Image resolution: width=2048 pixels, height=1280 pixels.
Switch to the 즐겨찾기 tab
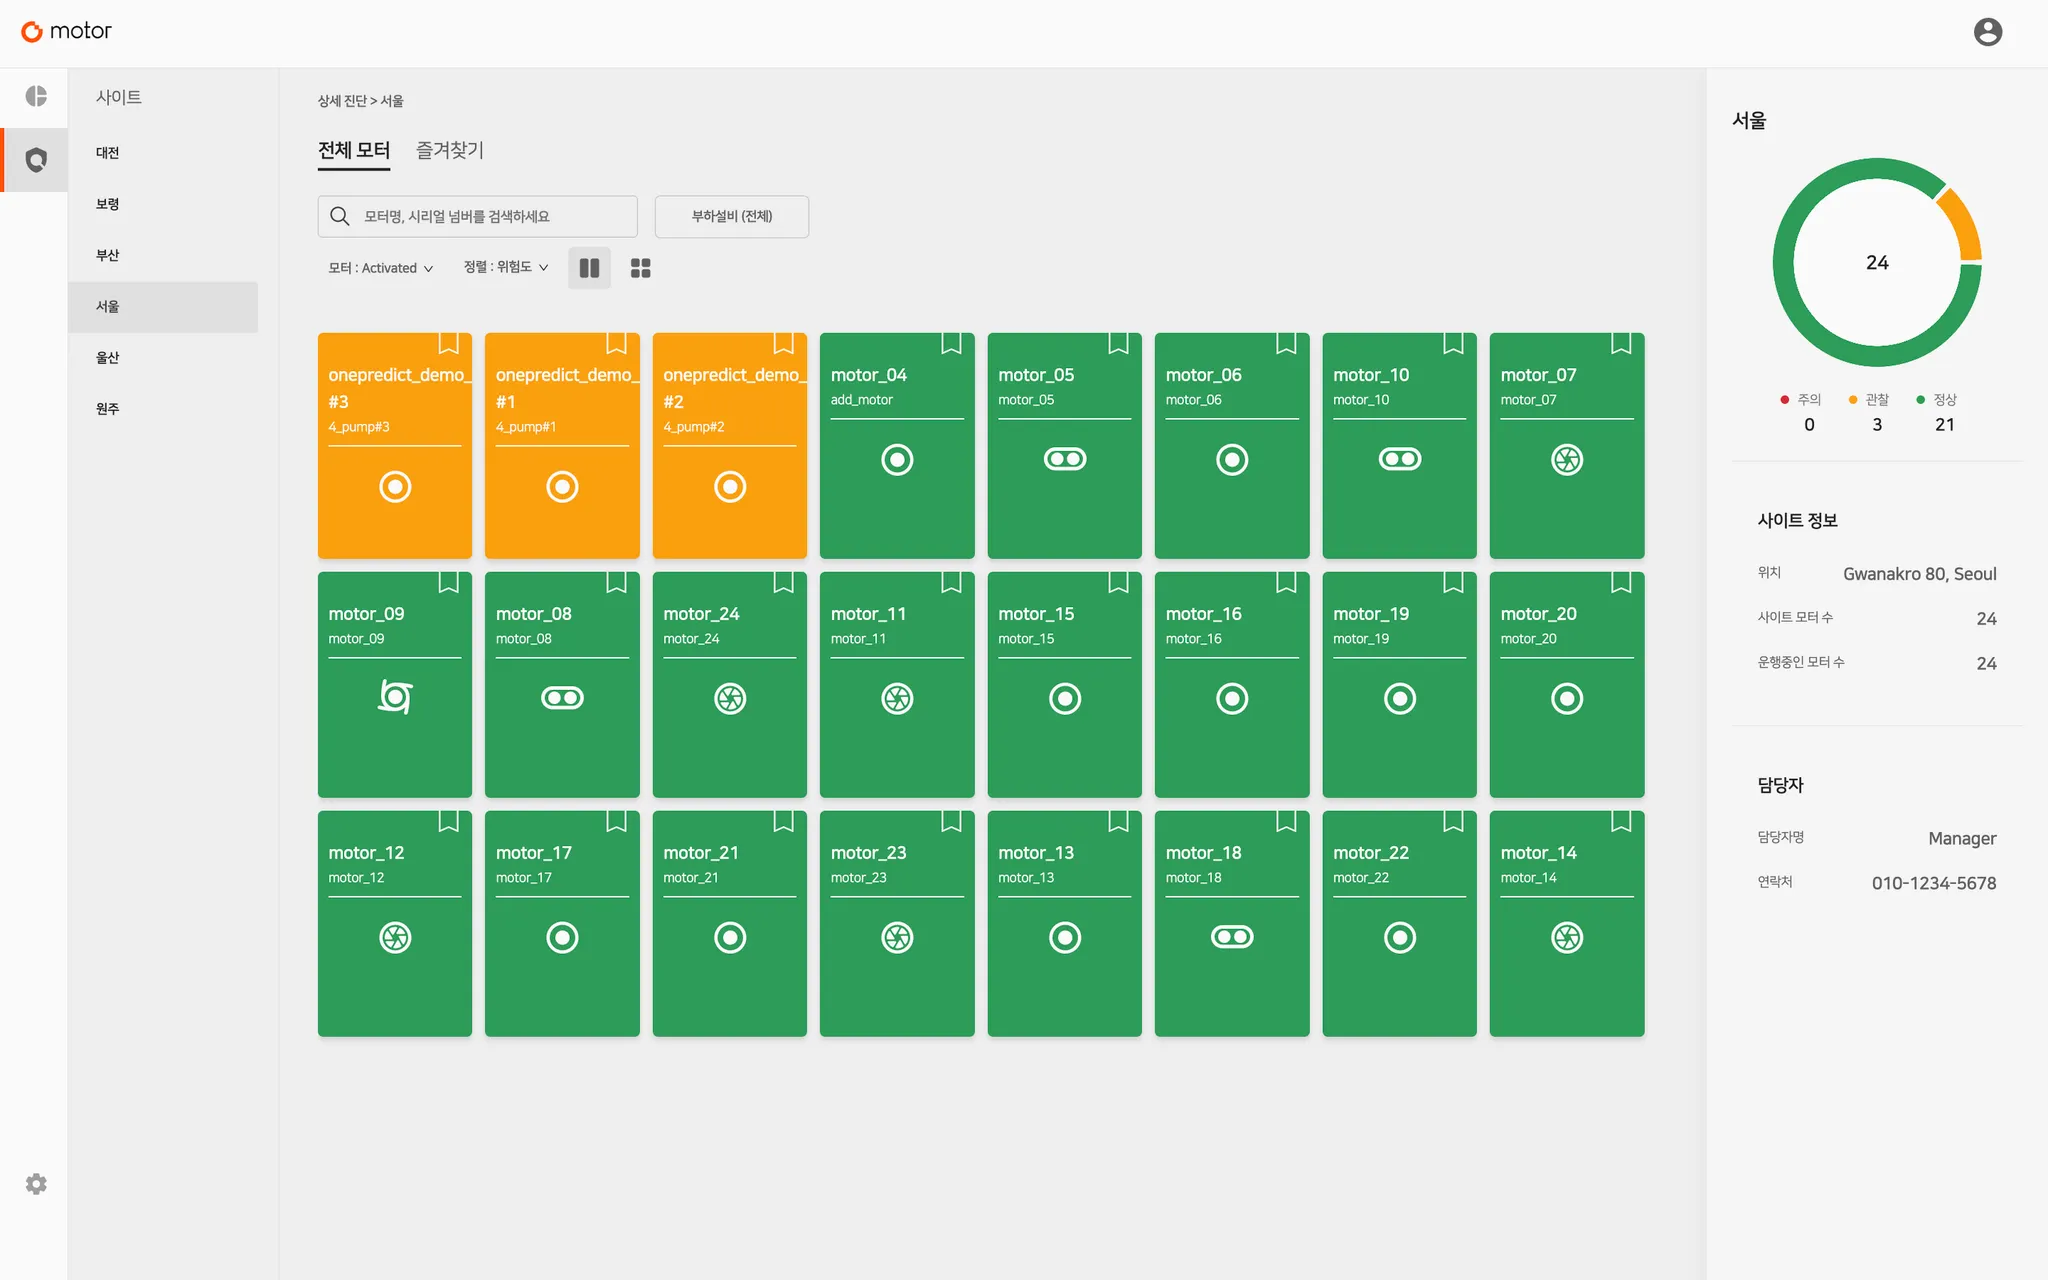click(x=449, y=150)
